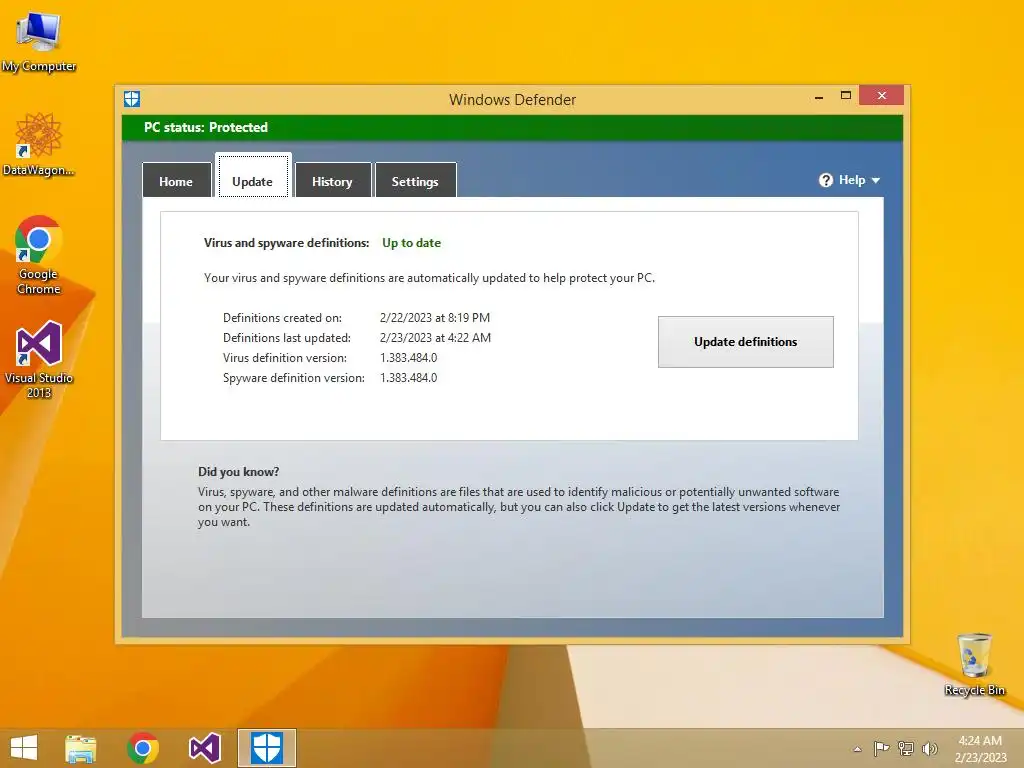Click the Windows Start button
Viewport: 1024px width, 768px height.
pos(24,748)
